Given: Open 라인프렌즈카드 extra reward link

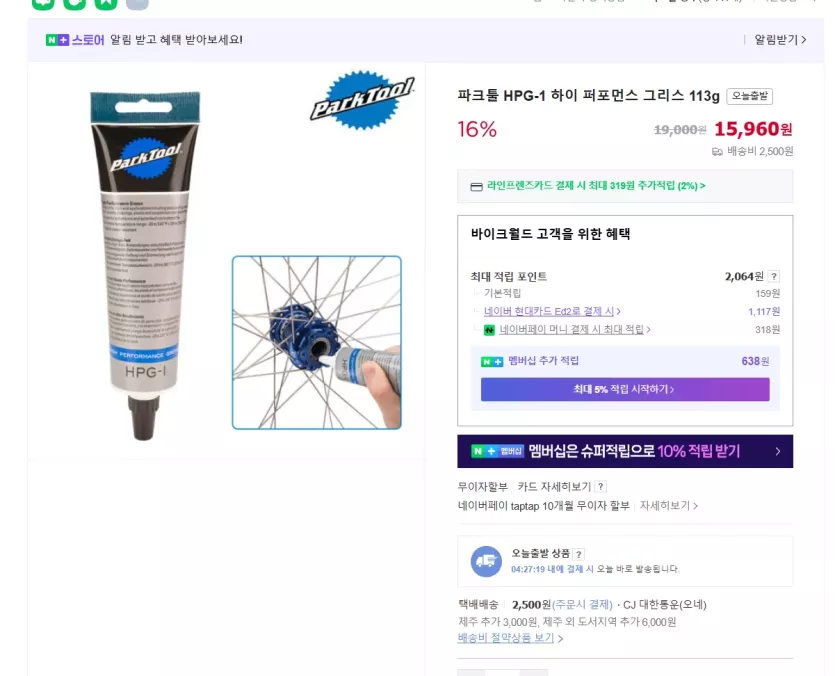Looking at the screenshot, I should pos(596,186).
